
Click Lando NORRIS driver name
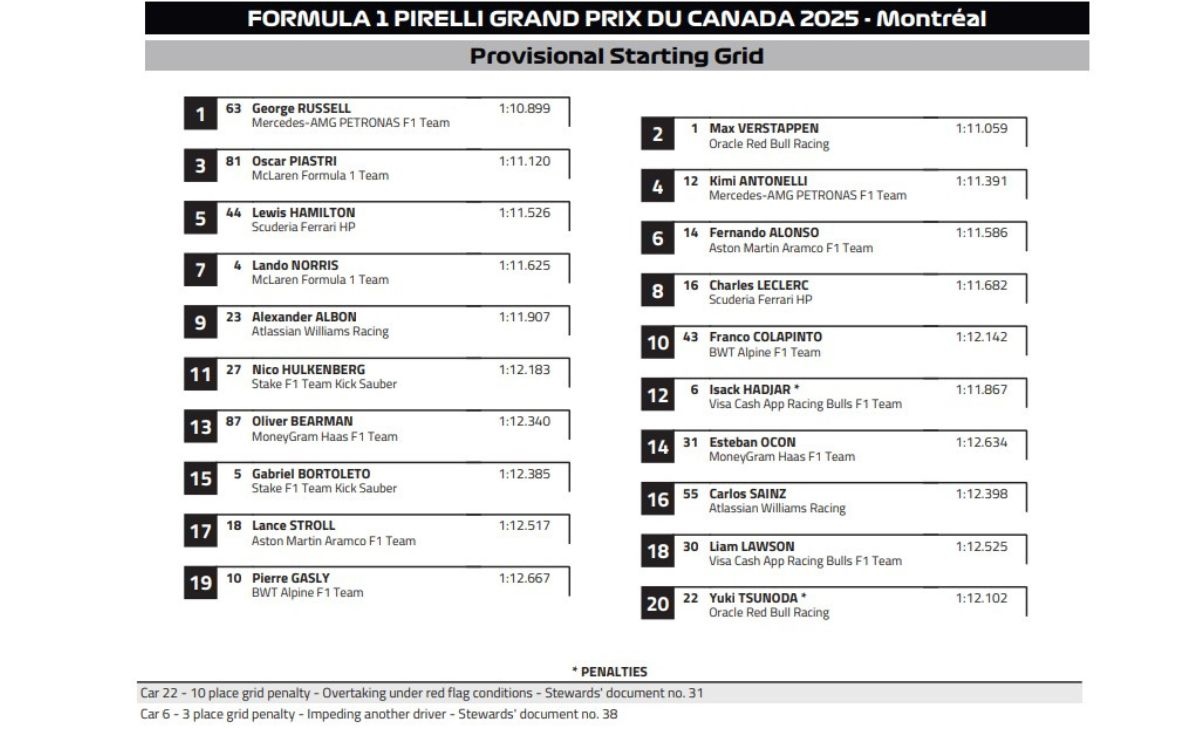tap(295, 265)
